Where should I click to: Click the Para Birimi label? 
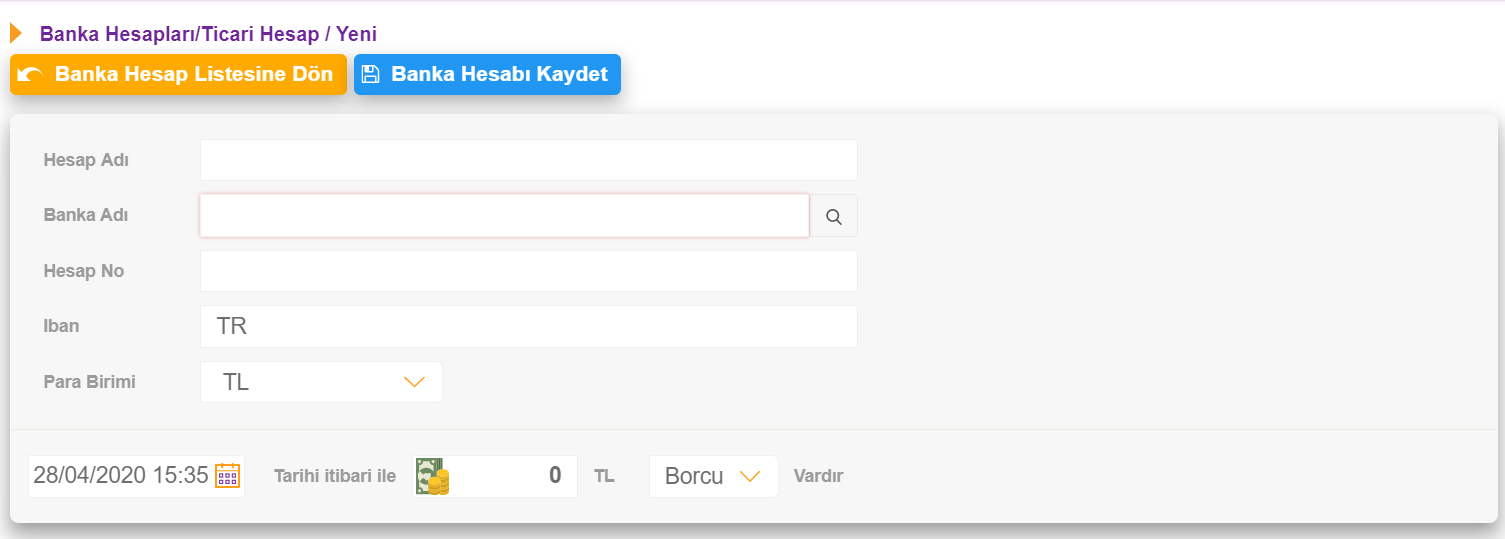point(90,382)
